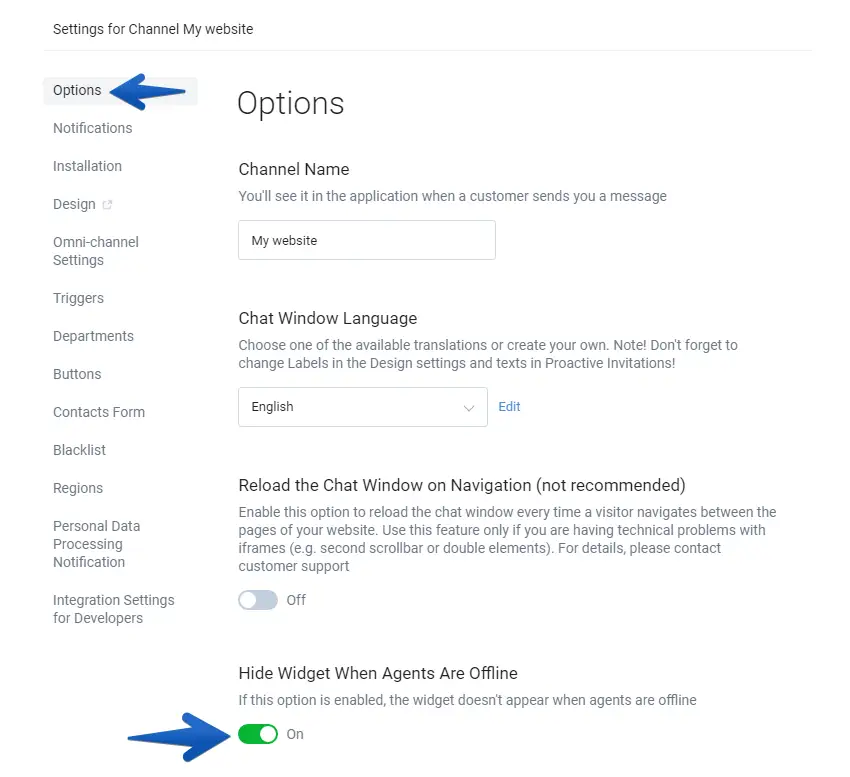Open Omni-channel Settings

95,251
